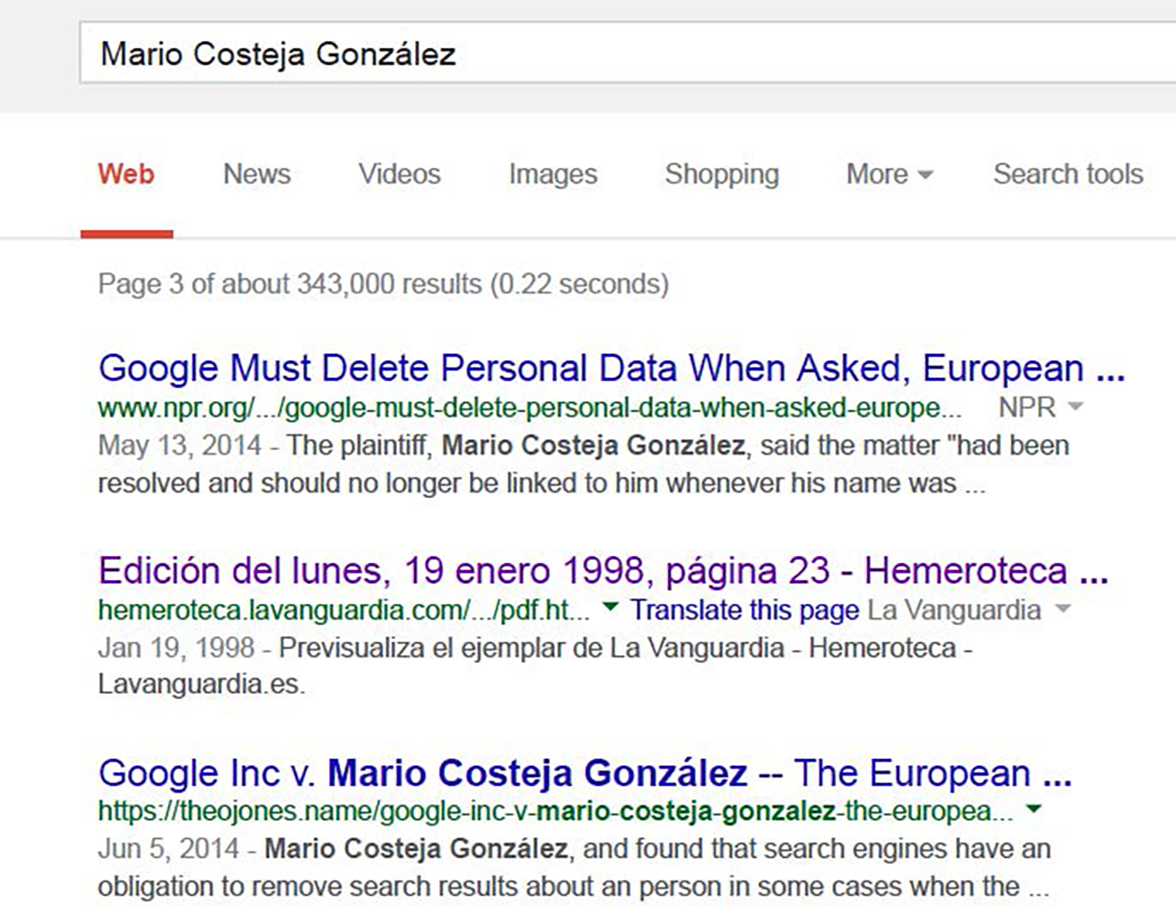Click the 'May 13, 2014' snippet date

[x=180, y=445]
